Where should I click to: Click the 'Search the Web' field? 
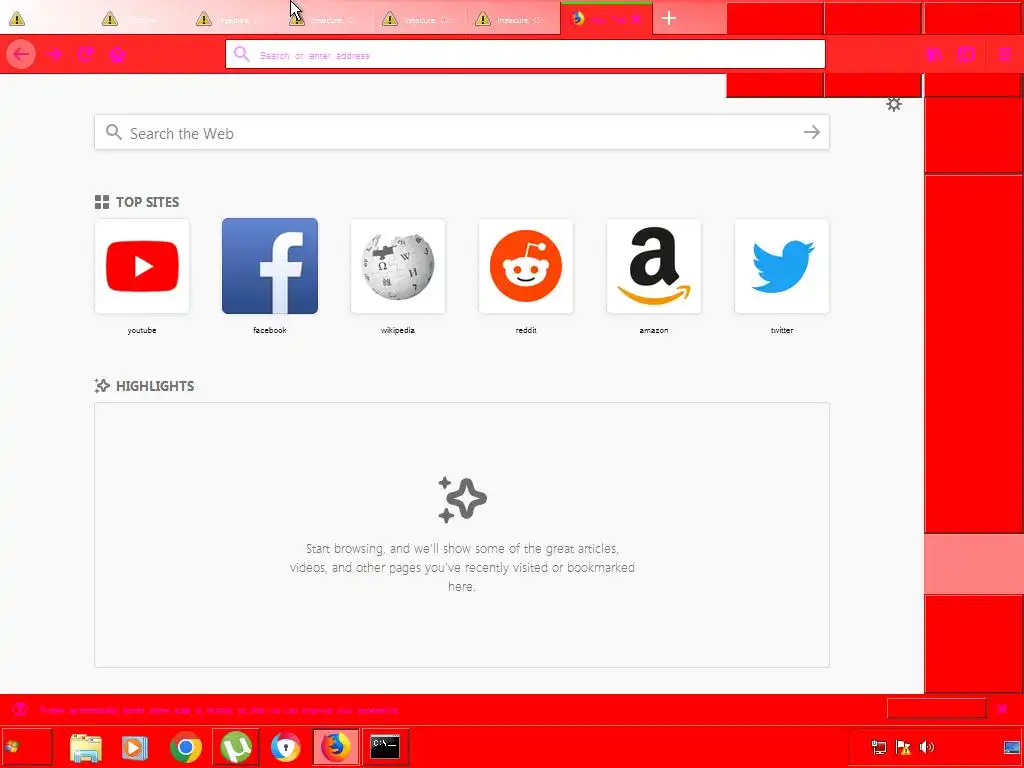tap(462, 133)
